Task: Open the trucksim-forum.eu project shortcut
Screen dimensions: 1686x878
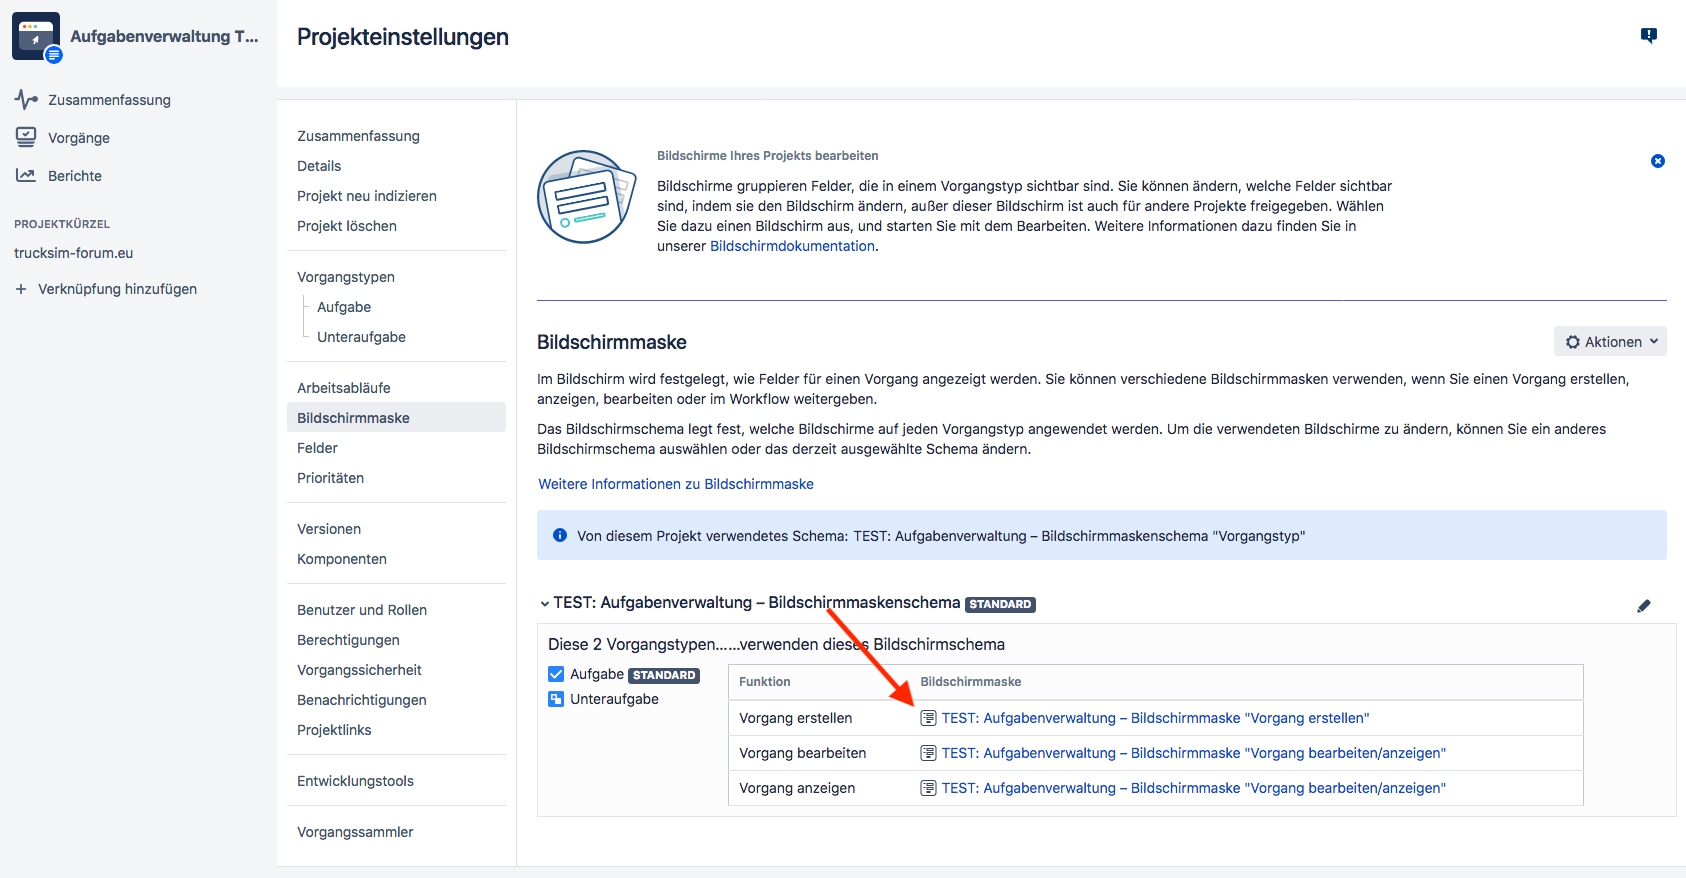Action: coord(73,253)
